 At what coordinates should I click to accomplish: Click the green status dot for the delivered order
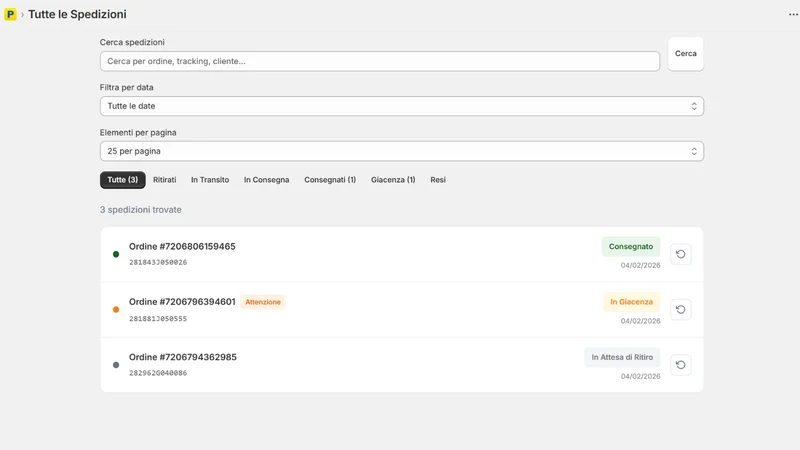click(x=116, y=254)
